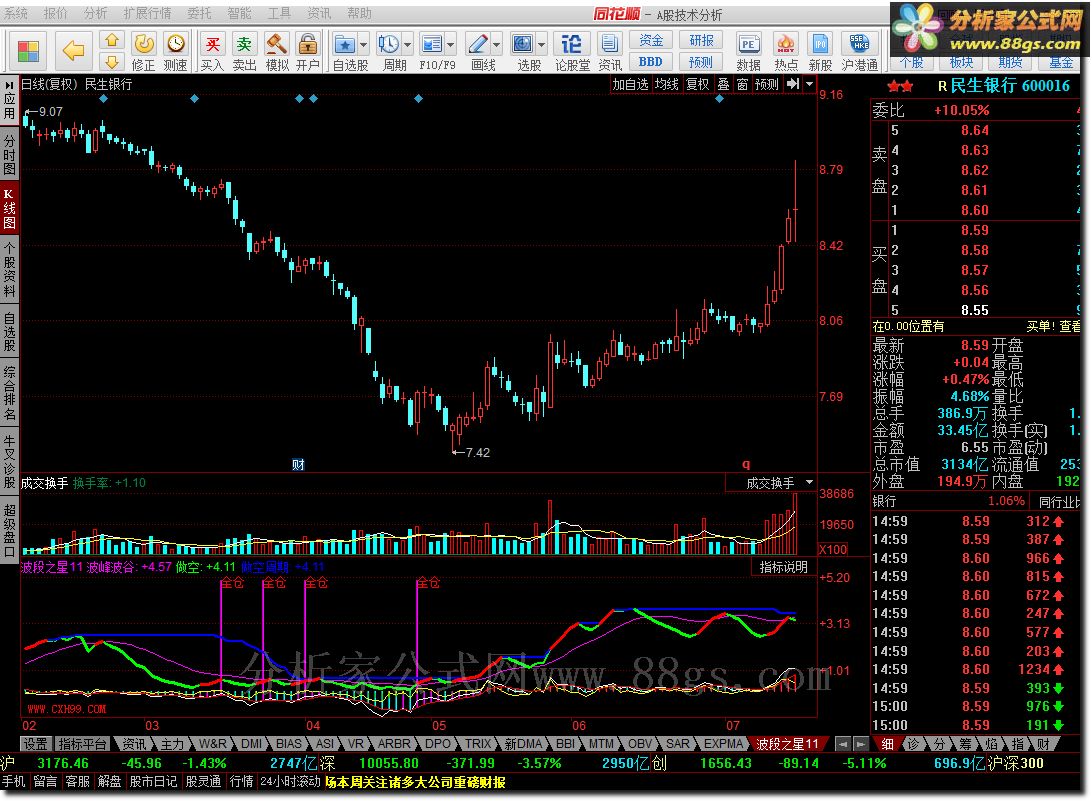Viewport: 1092px width, 801px height.
Task: Select the MACD-style W&R indicator tab
Action: [212, 744]
